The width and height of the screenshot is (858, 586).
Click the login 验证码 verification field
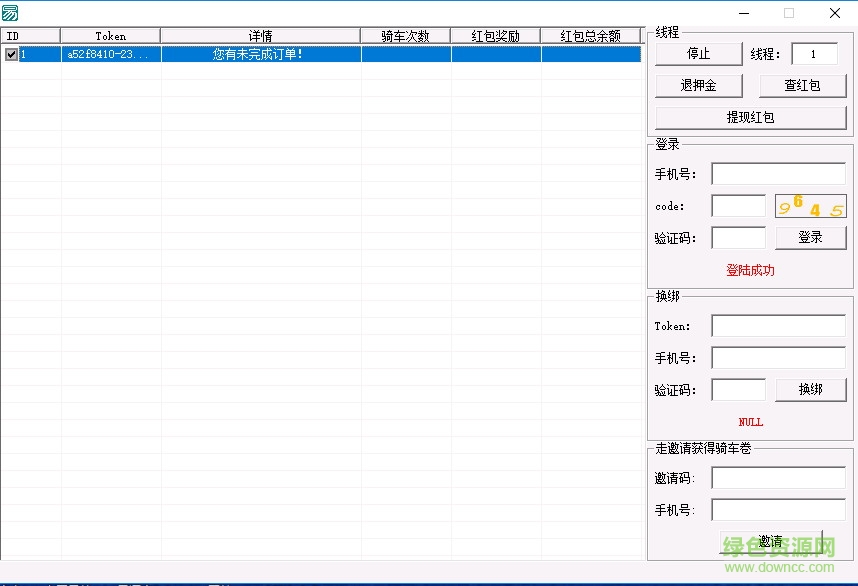(x=738, y=238)
